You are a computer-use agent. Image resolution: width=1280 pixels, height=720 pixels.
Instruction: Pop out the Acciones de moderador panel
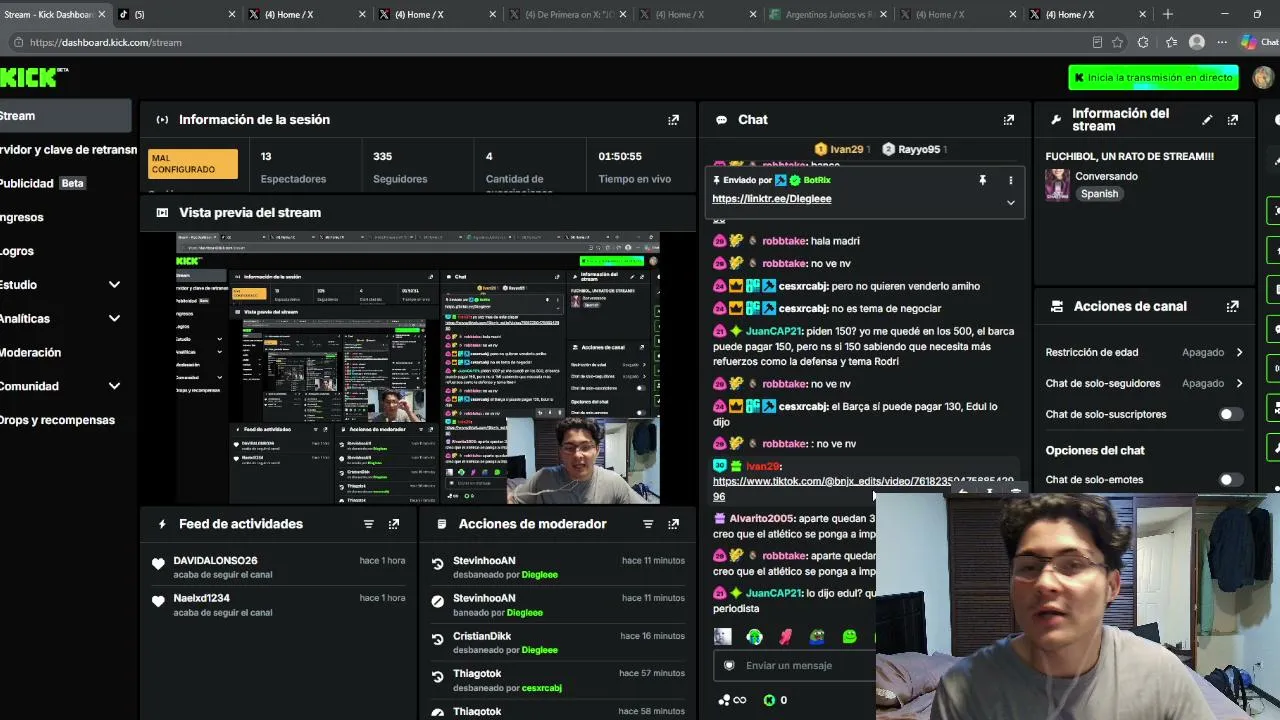click(673, 524)
